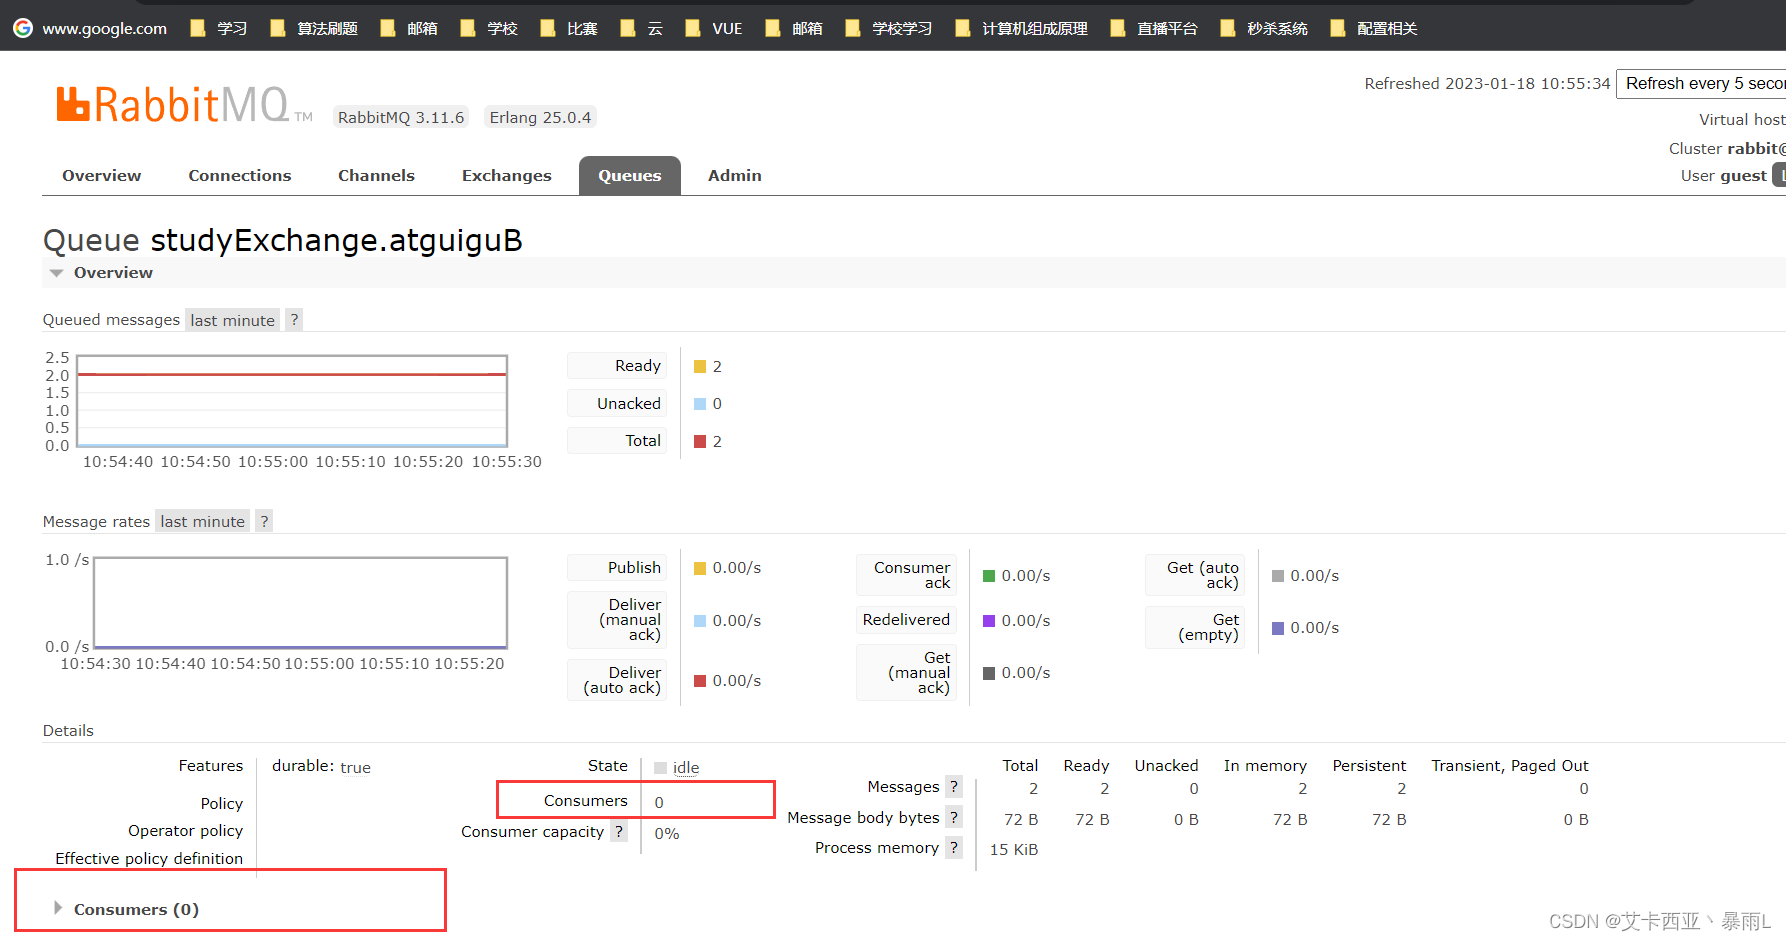Open the Refresh every 5 seconds dropdown
The height and width of the screenshot is (941, 1786).
pos(1701,83)
